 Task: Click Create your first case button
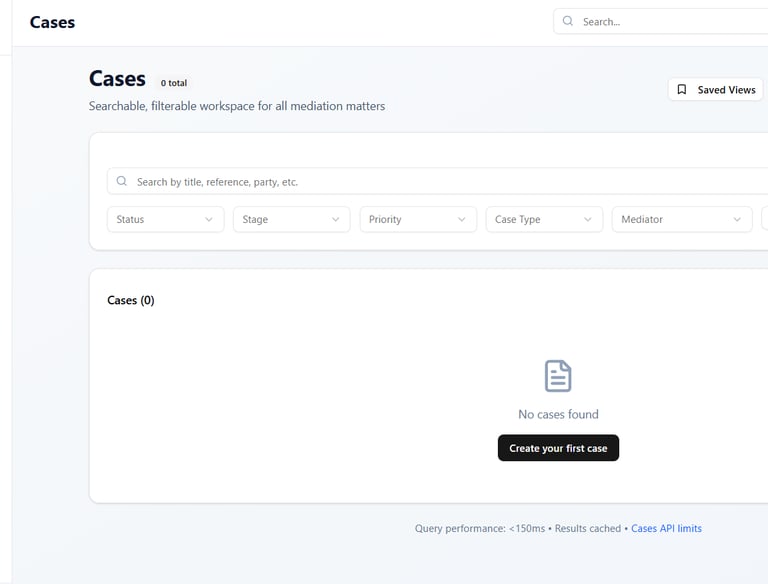tap(558, 448)
